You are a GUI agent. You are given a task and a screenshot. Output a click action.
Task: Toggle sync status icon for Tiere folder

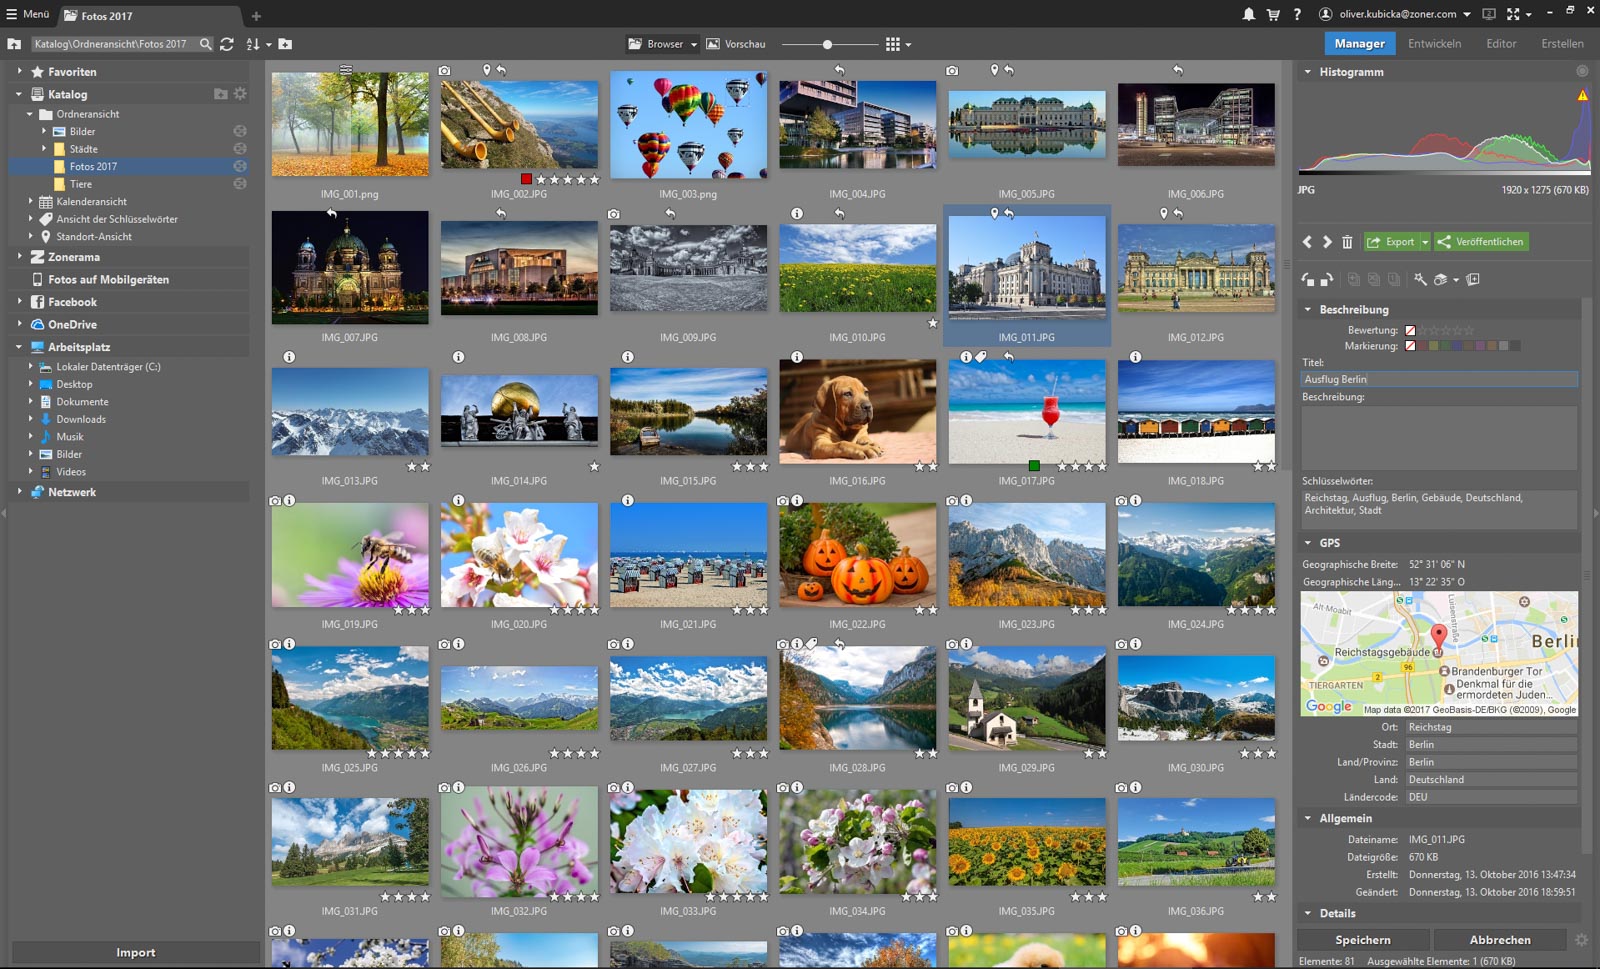[x=240, y=184]
